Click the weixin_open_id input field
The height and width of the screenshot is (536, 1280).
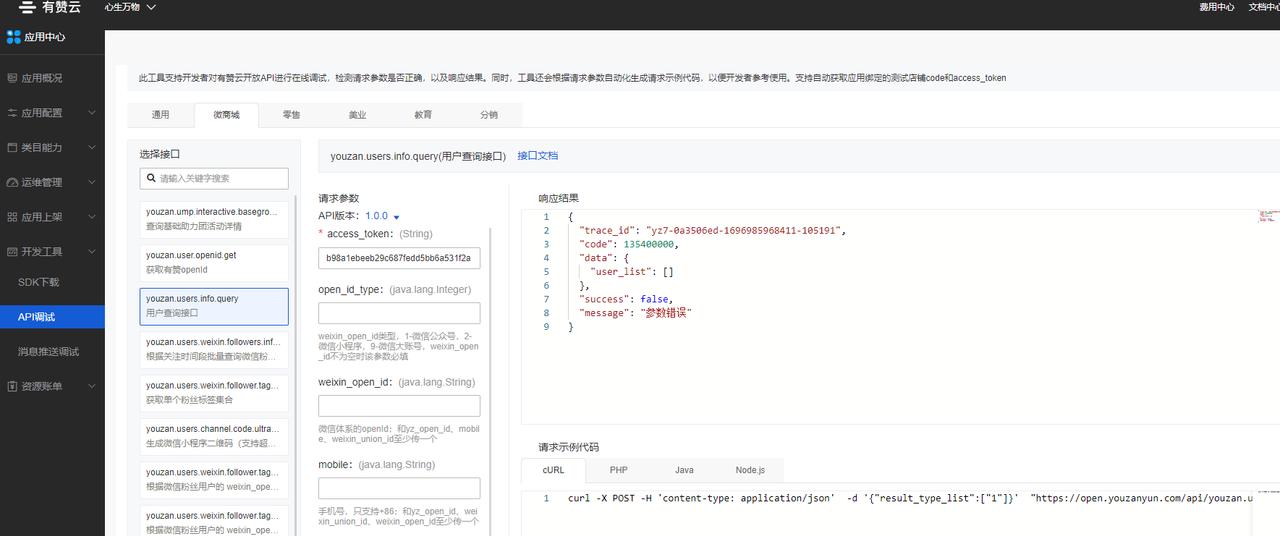pos(399,406)
